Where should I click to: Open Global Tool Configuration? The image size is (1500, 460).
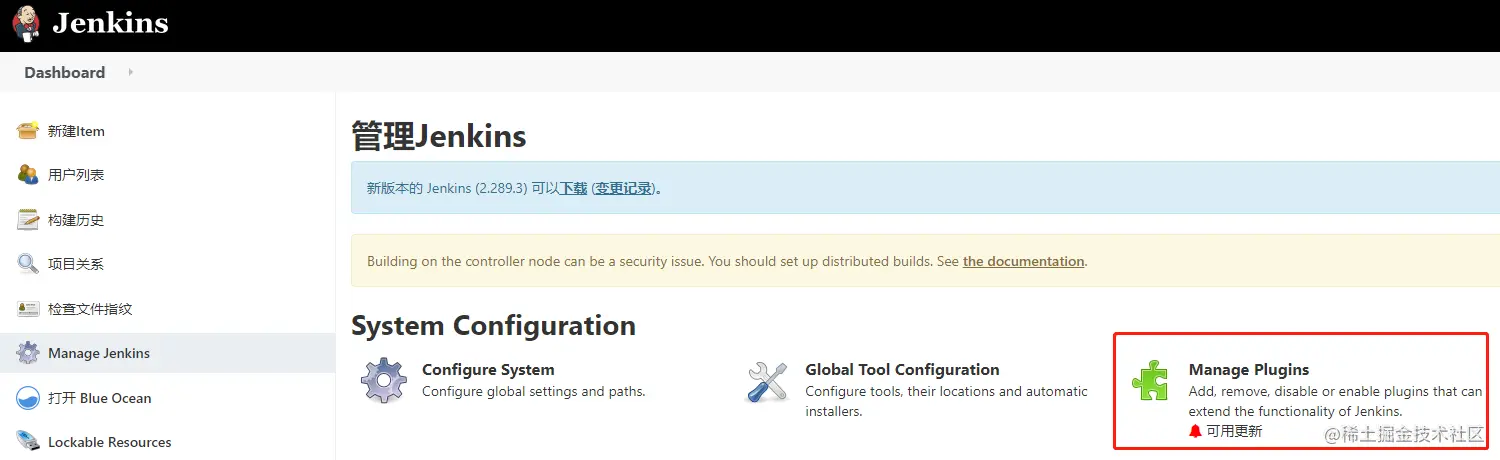coord(902,369)
